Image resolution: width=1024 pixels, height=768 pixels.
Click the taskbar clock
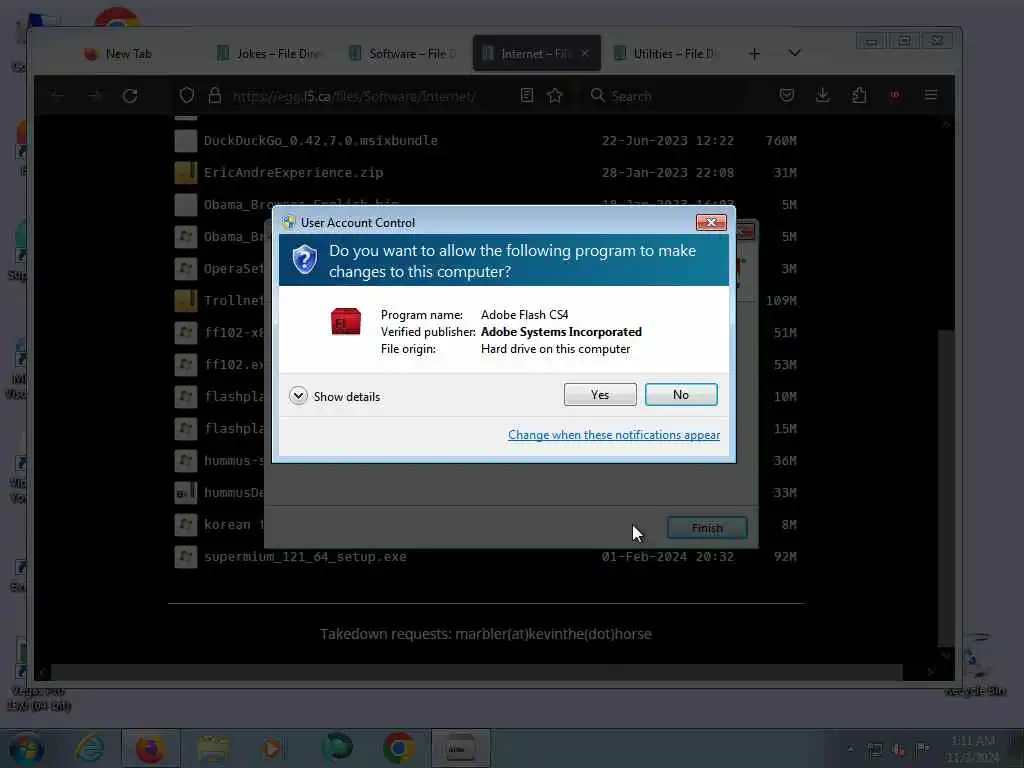pos(973,749)
